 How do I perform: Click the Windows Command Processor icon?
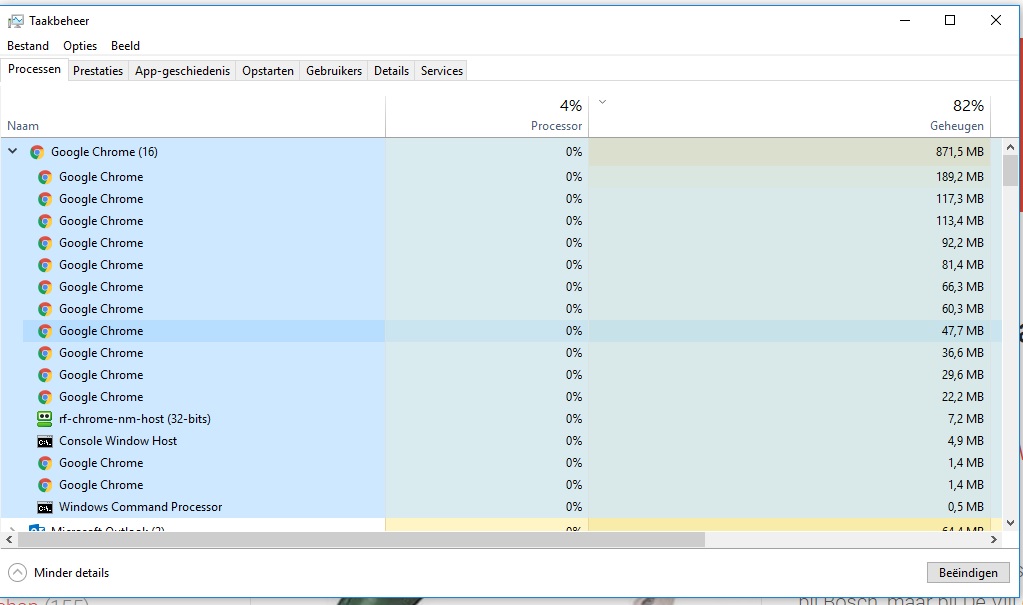coord(44,507)
